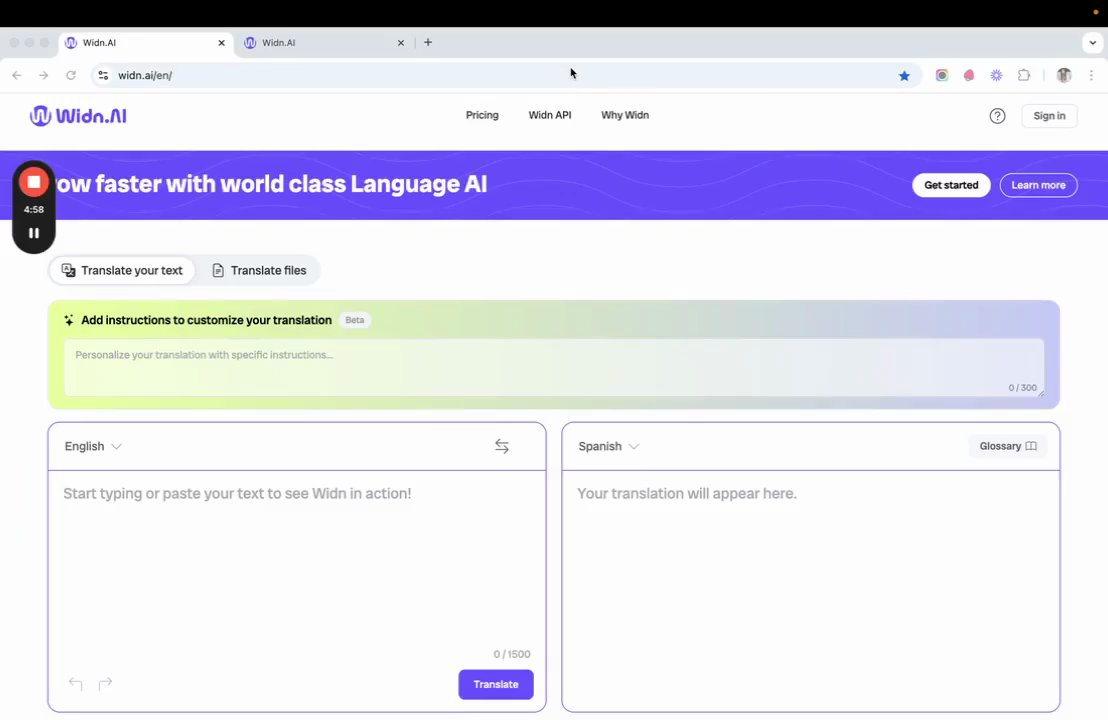The height and width of the screenshot is (720, 1108).
Task: Go forward in browser history
Action: [44, 76]
